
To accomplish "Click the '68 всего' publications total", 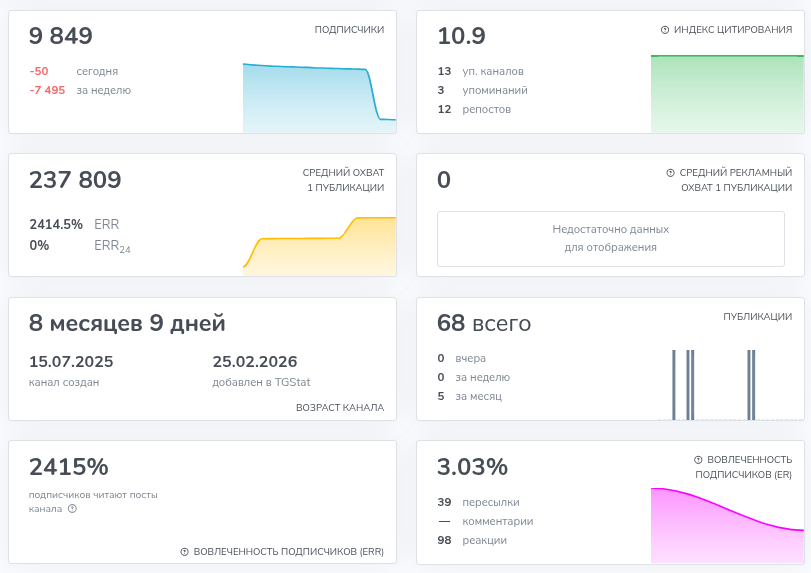I will coord(484,323).
